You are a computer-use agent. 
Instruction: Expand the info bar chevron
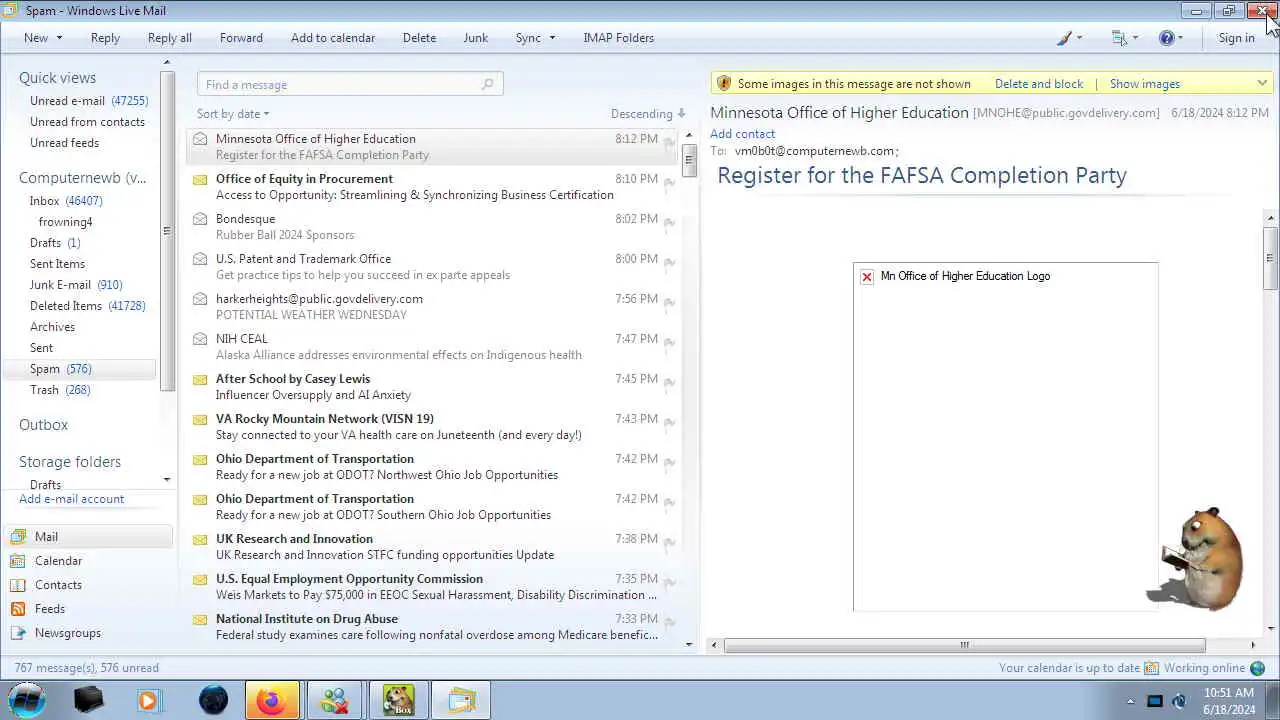click(1262, 84)
